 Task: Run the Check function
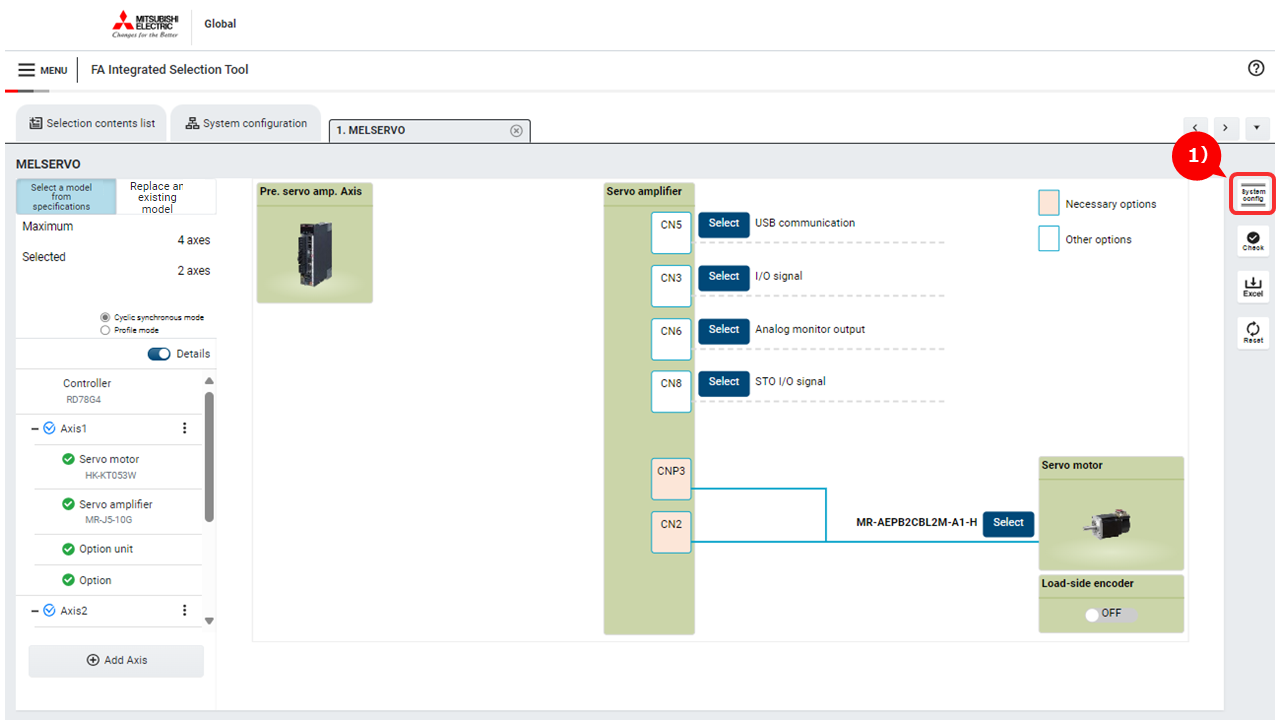point(1253,240)
